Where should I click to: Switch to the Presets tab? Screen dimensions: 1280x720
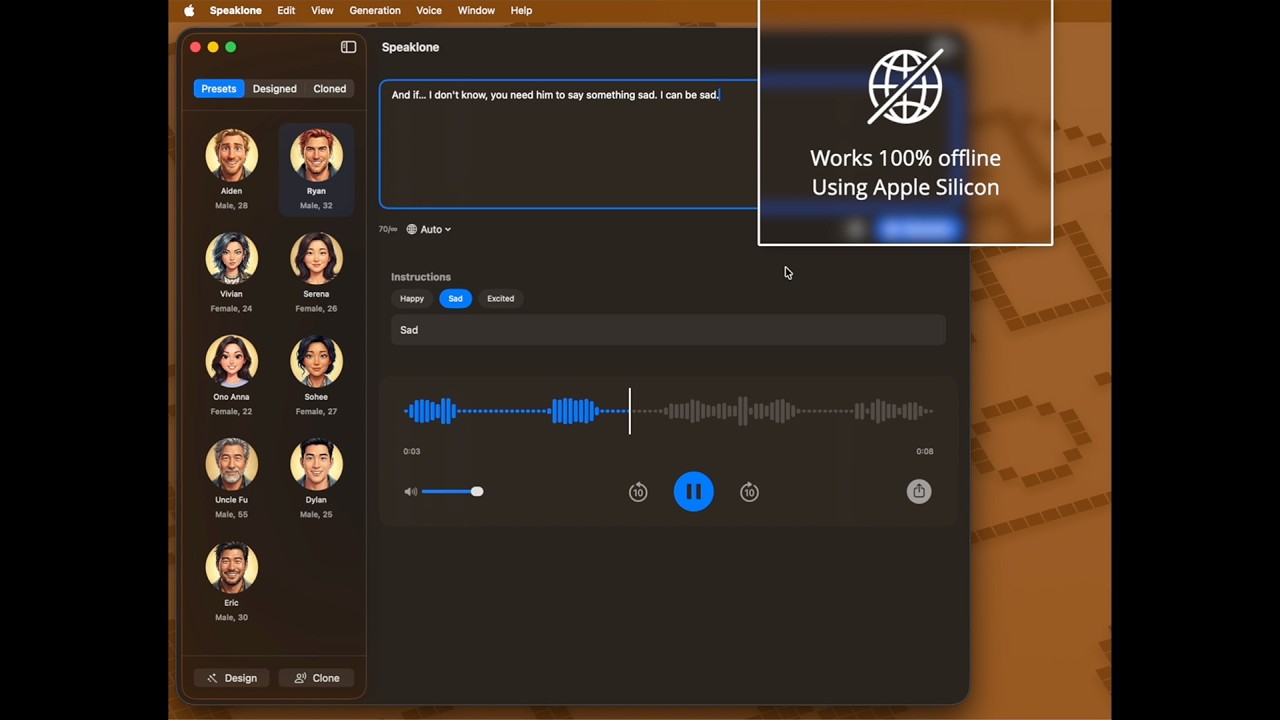(218, 89)
